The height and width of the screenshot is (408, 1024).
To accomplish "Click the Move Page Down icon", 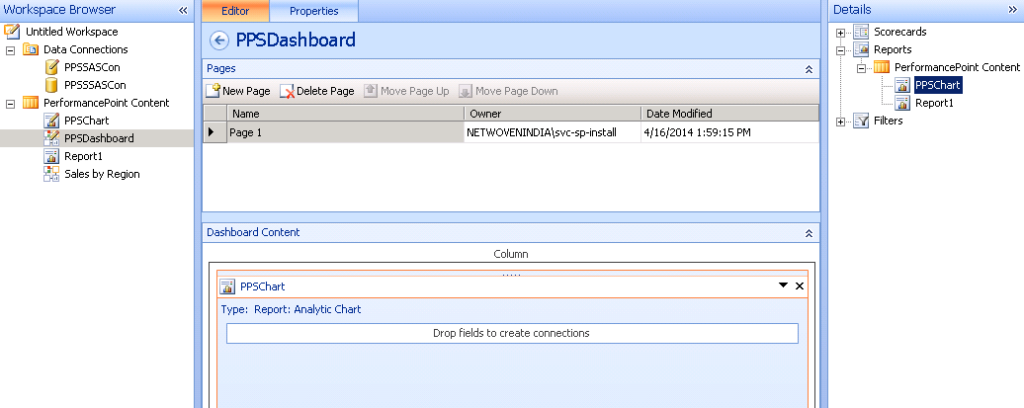I will (x=466, y=91).
